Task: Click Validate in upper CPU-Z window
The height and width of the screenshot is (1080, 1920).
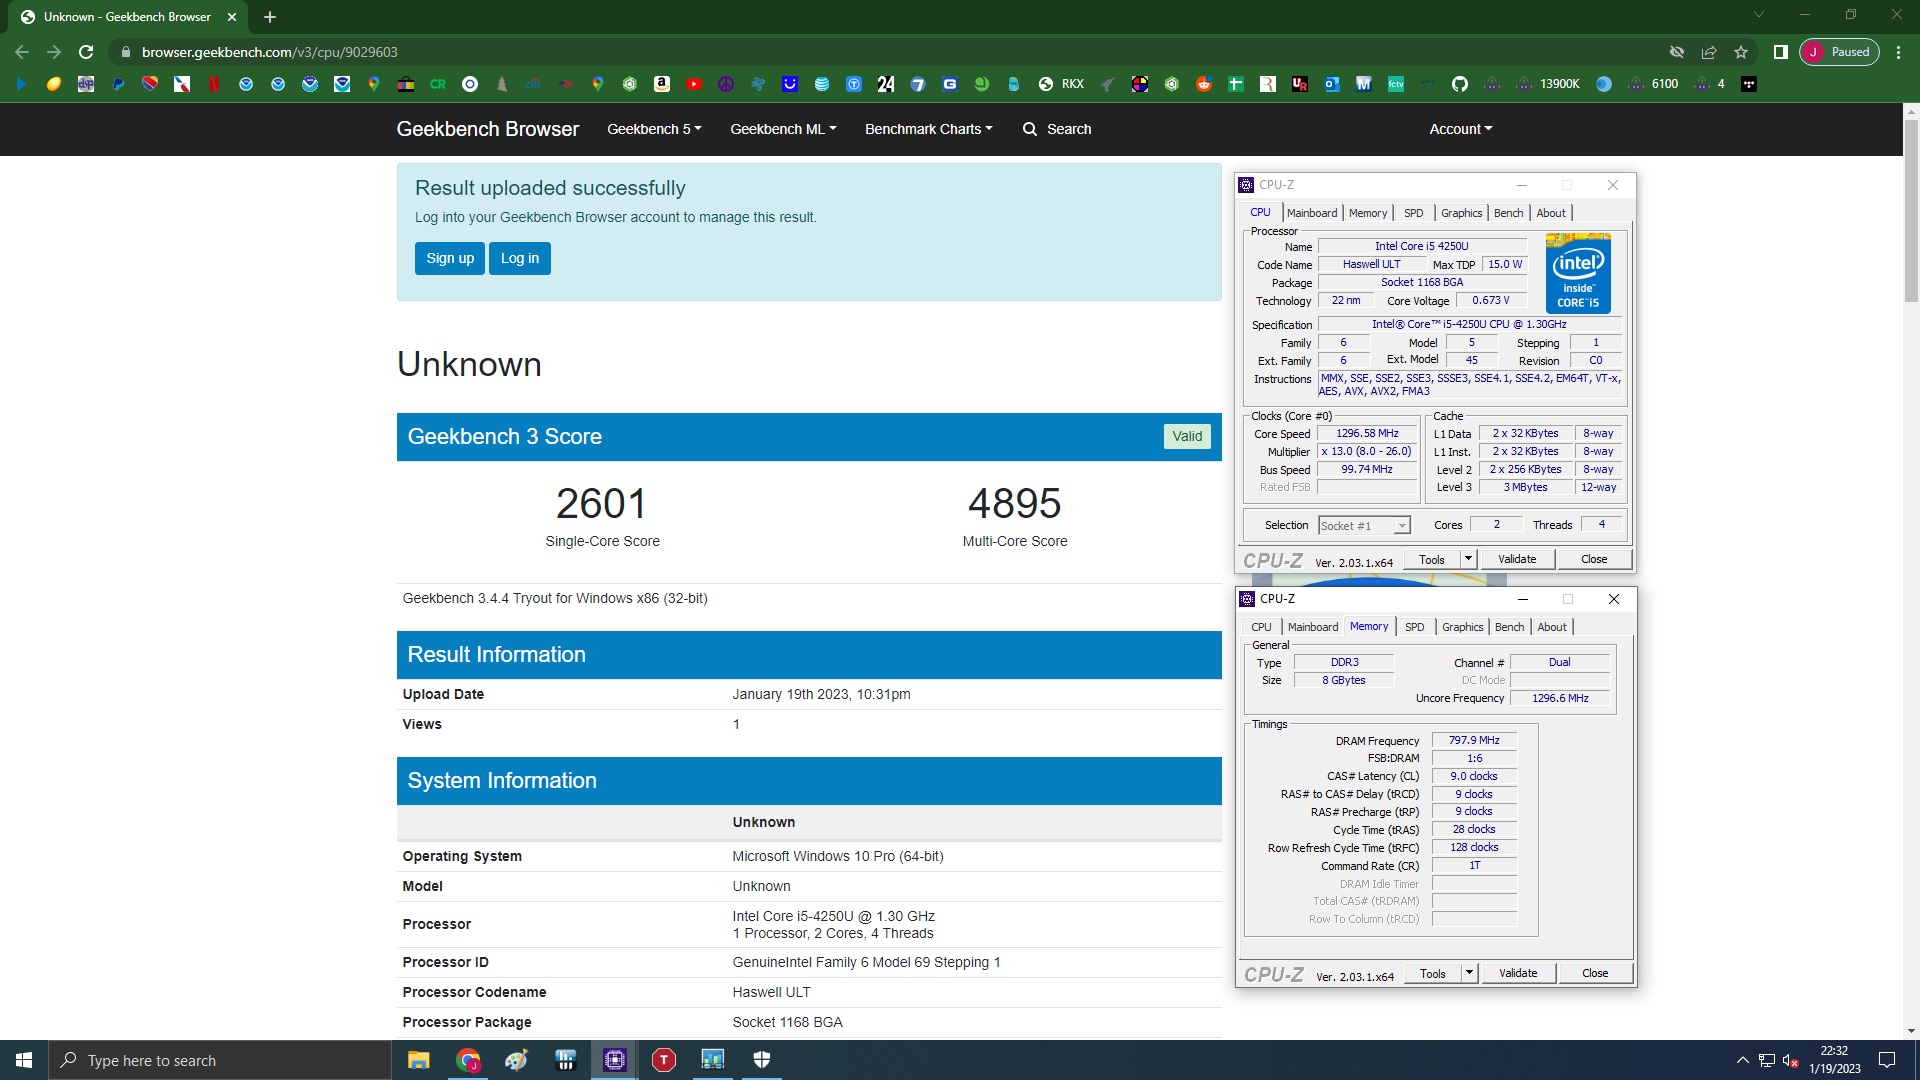Action: tap(1517, 560)
